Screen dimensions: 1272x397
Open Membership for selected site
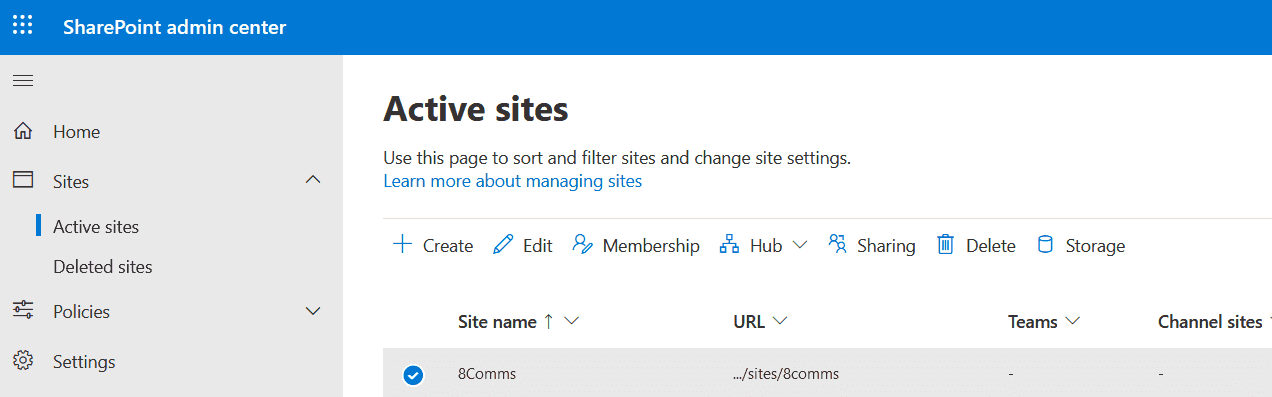pyautogui.click(x=636, y=245)
